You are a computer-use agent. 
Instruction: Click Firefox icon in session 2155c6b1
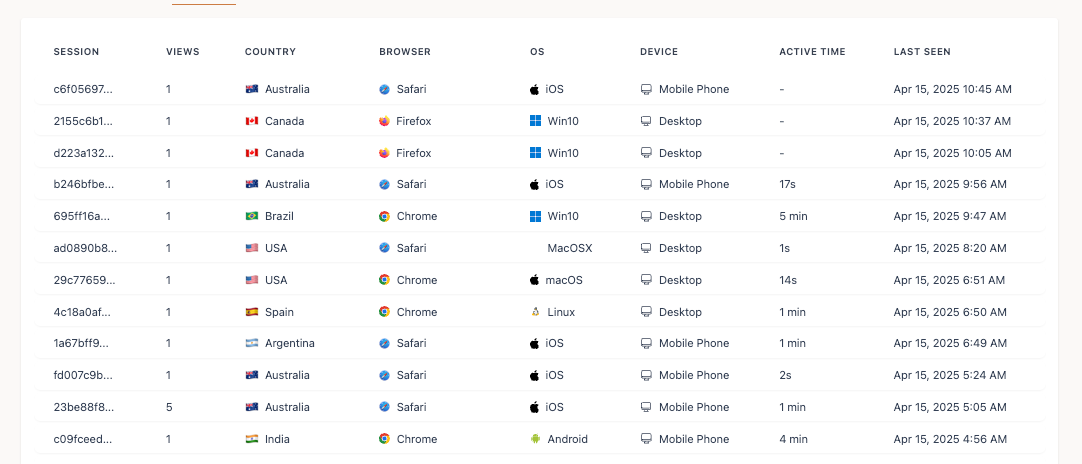(x=384, y=121)
